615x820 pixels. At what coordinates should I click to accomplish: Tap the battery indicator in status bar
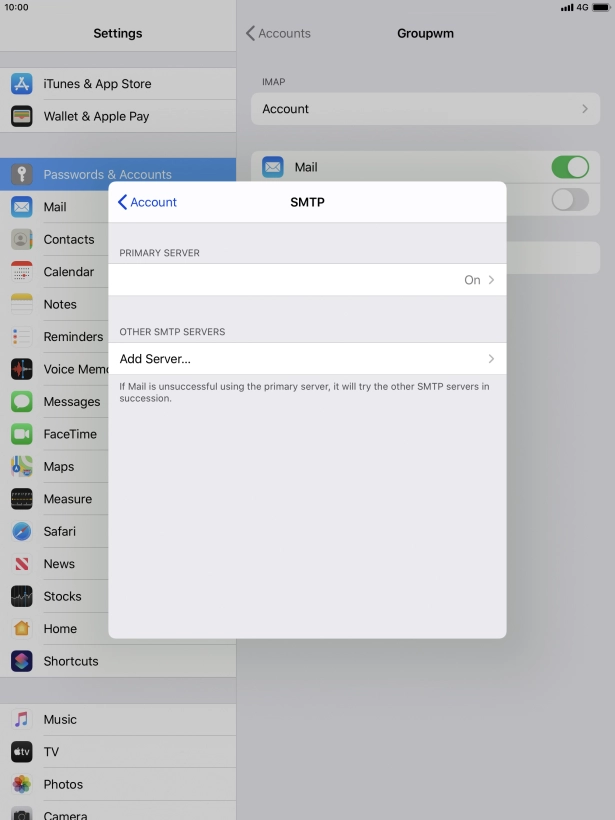[601, 7]
